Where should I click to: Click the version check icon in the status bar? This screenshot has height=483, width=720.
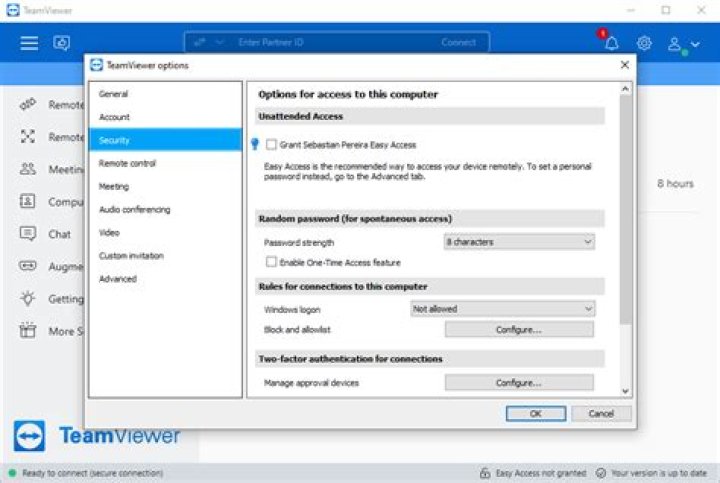click(x=601, y=473)
